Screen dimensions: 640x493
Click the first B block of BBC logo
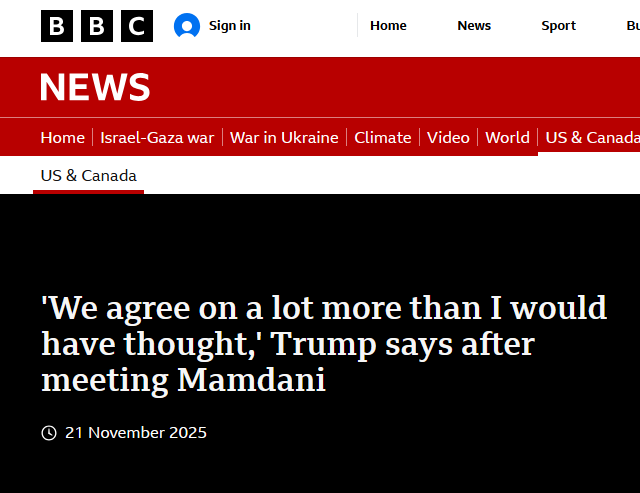click(x=58, y=26)
